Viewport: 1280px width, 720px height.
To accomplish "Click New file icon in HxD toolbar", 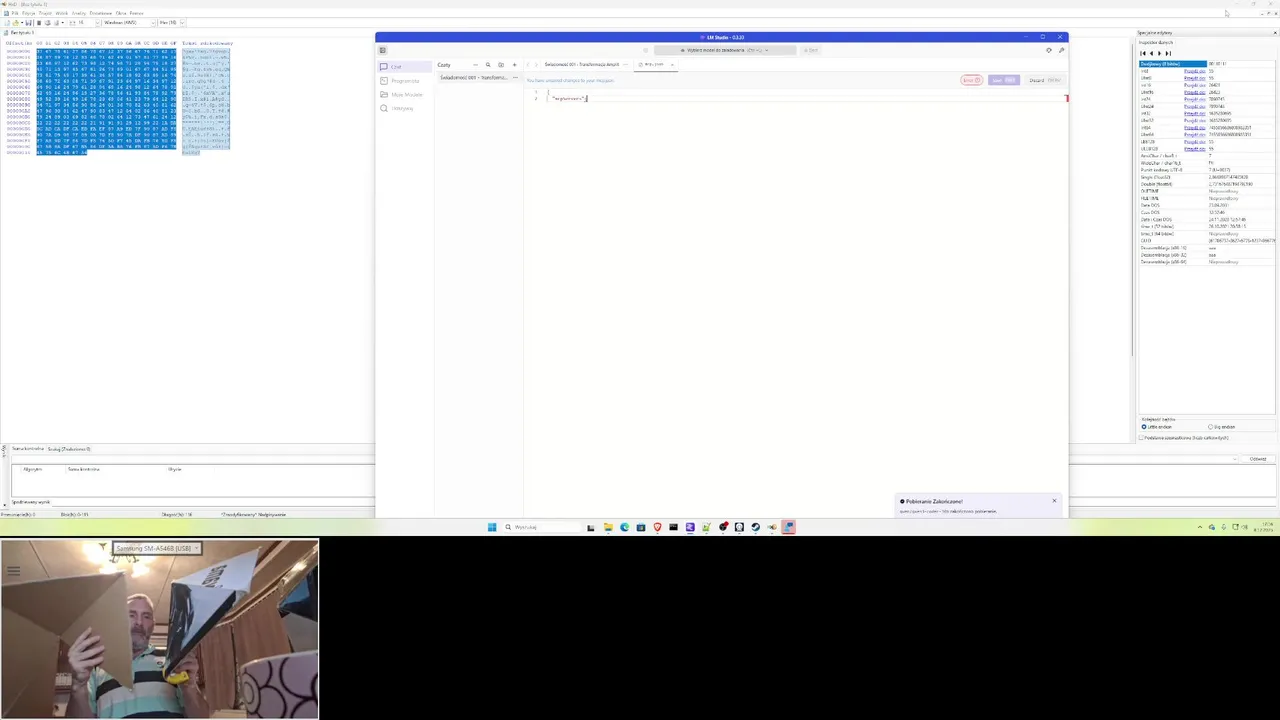I will [7, 22].
